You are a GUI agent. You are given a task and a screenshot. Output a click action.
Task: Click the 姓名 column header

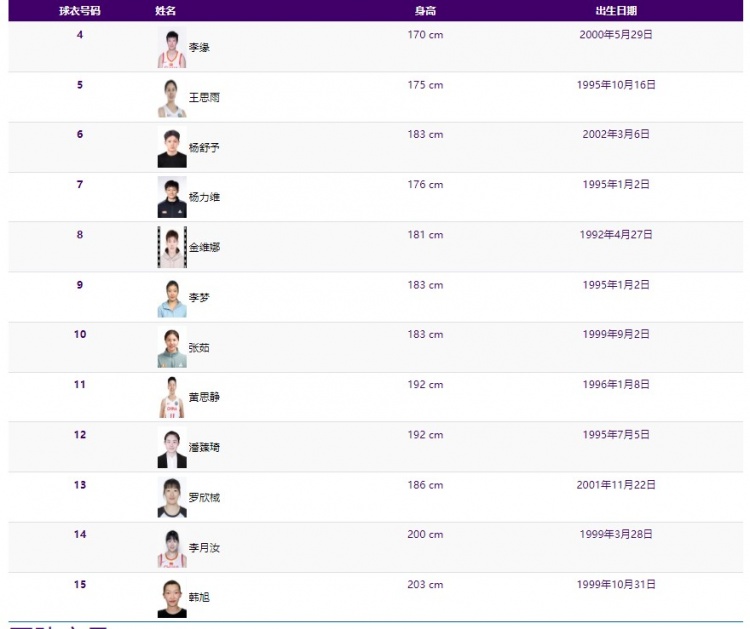click(x=165, y=11)
